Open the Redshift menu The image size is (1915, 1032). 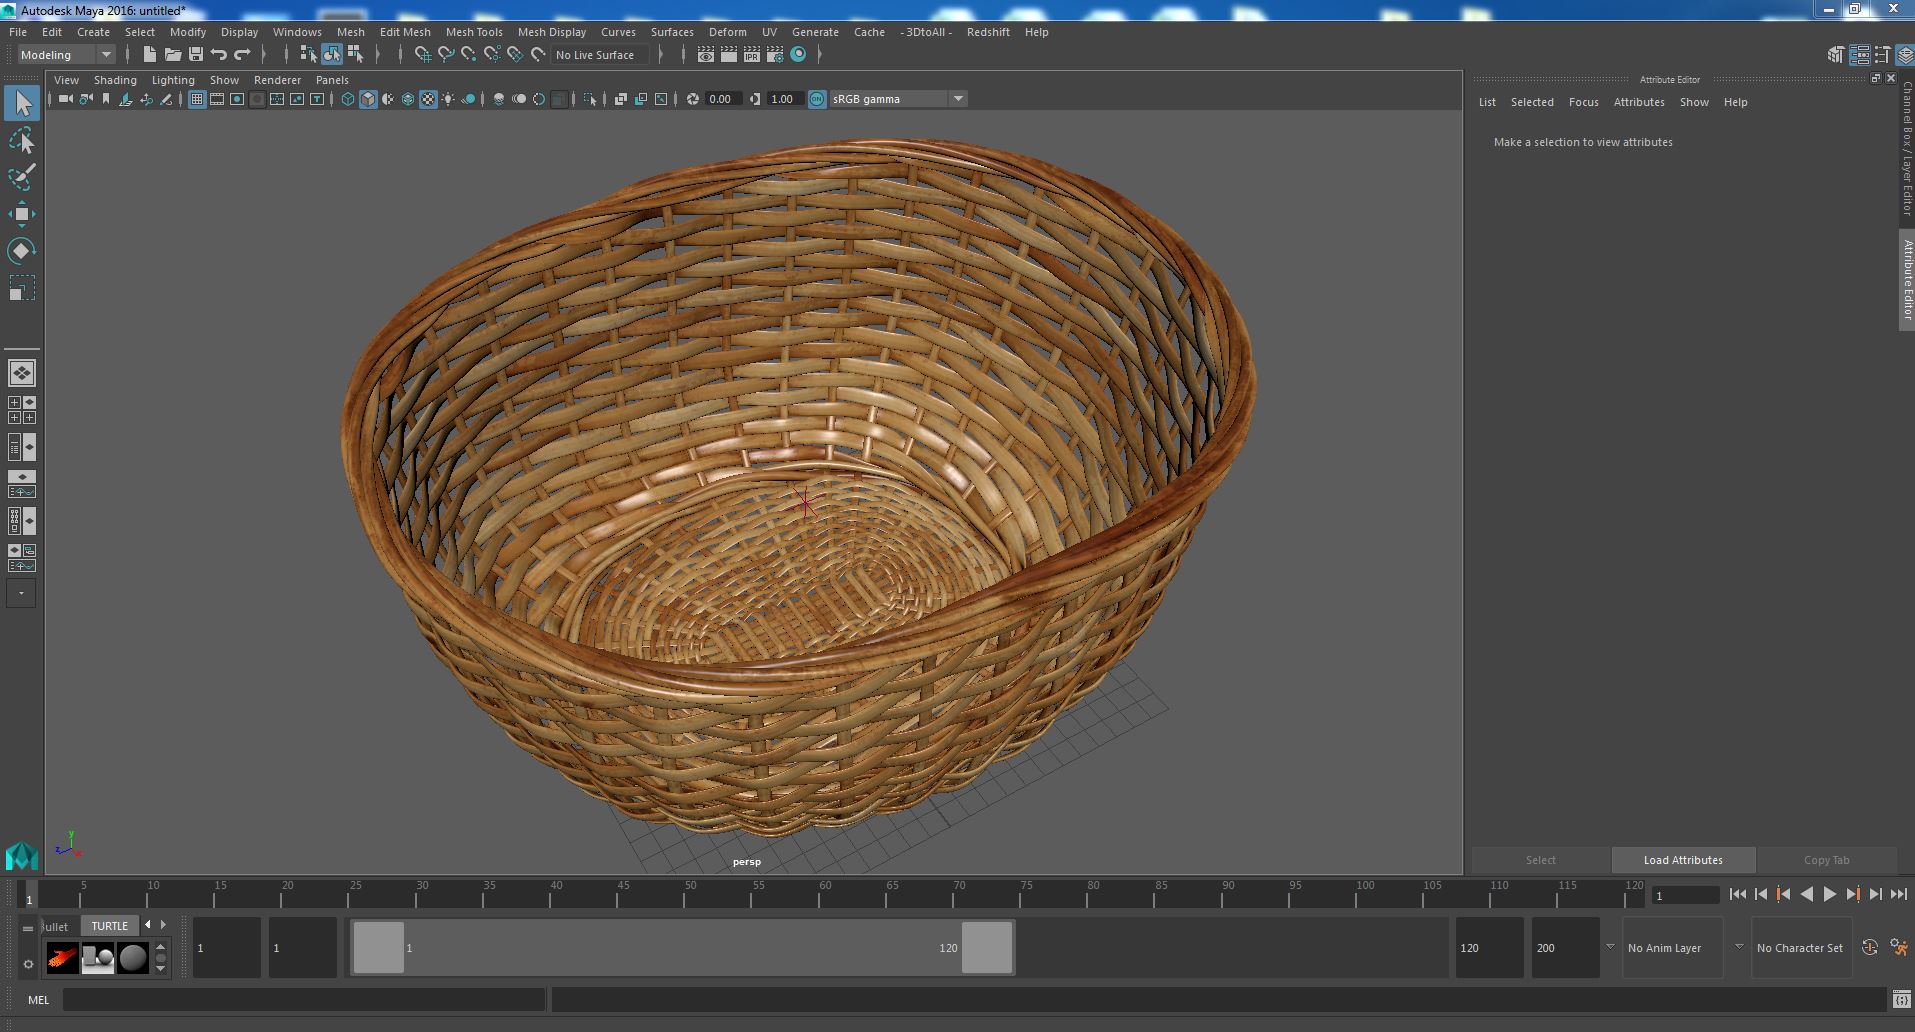click(988, 32)
